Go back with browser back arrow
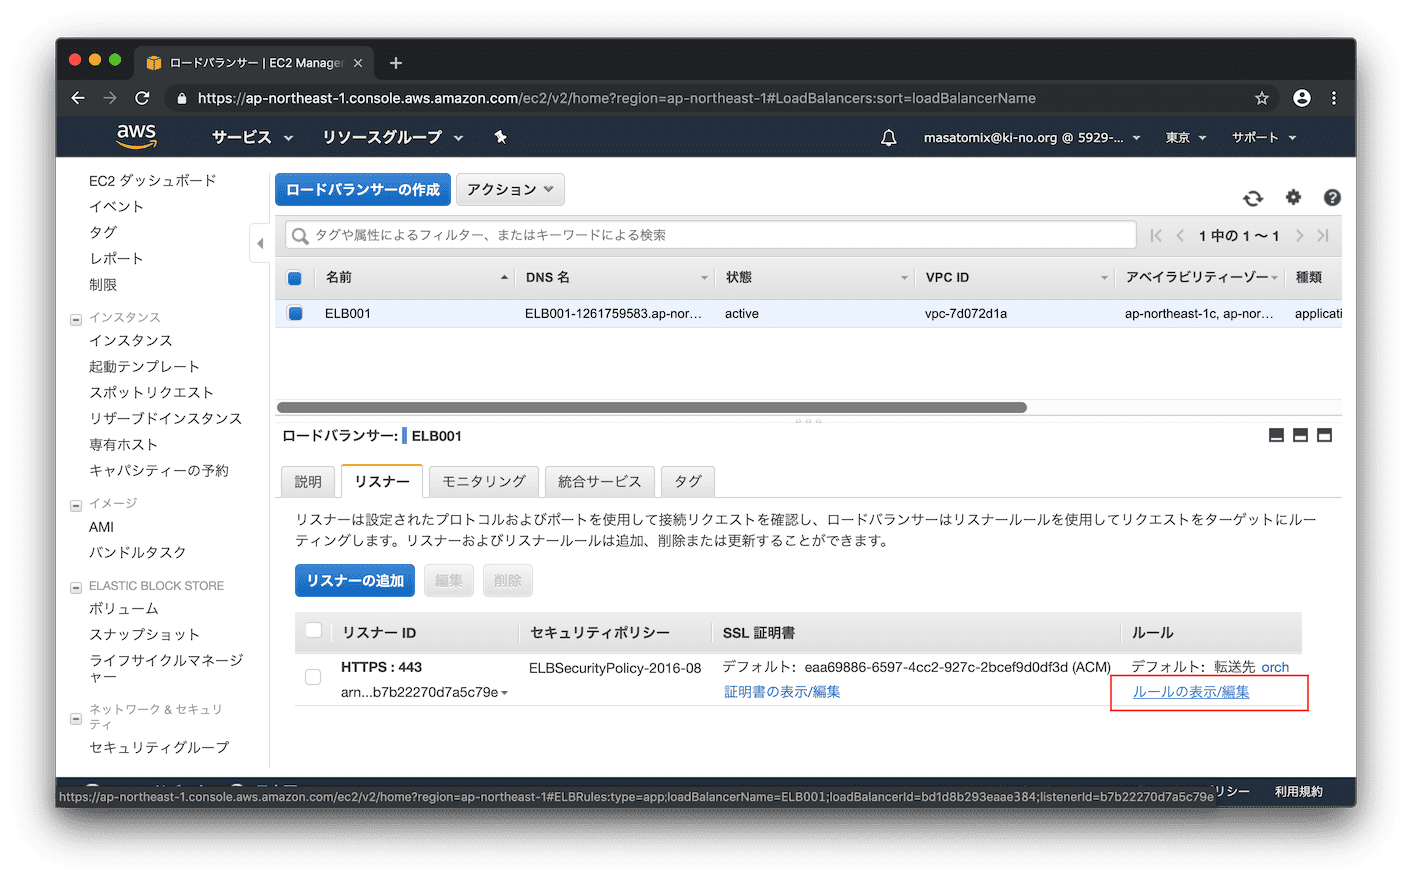This screenshot has height=881, width=1412. pyautogui.click(x=78, y=98)
